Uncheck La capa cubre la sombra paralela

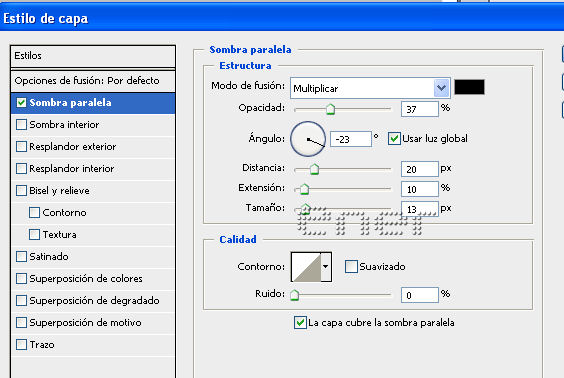click(x=300, y=322)
